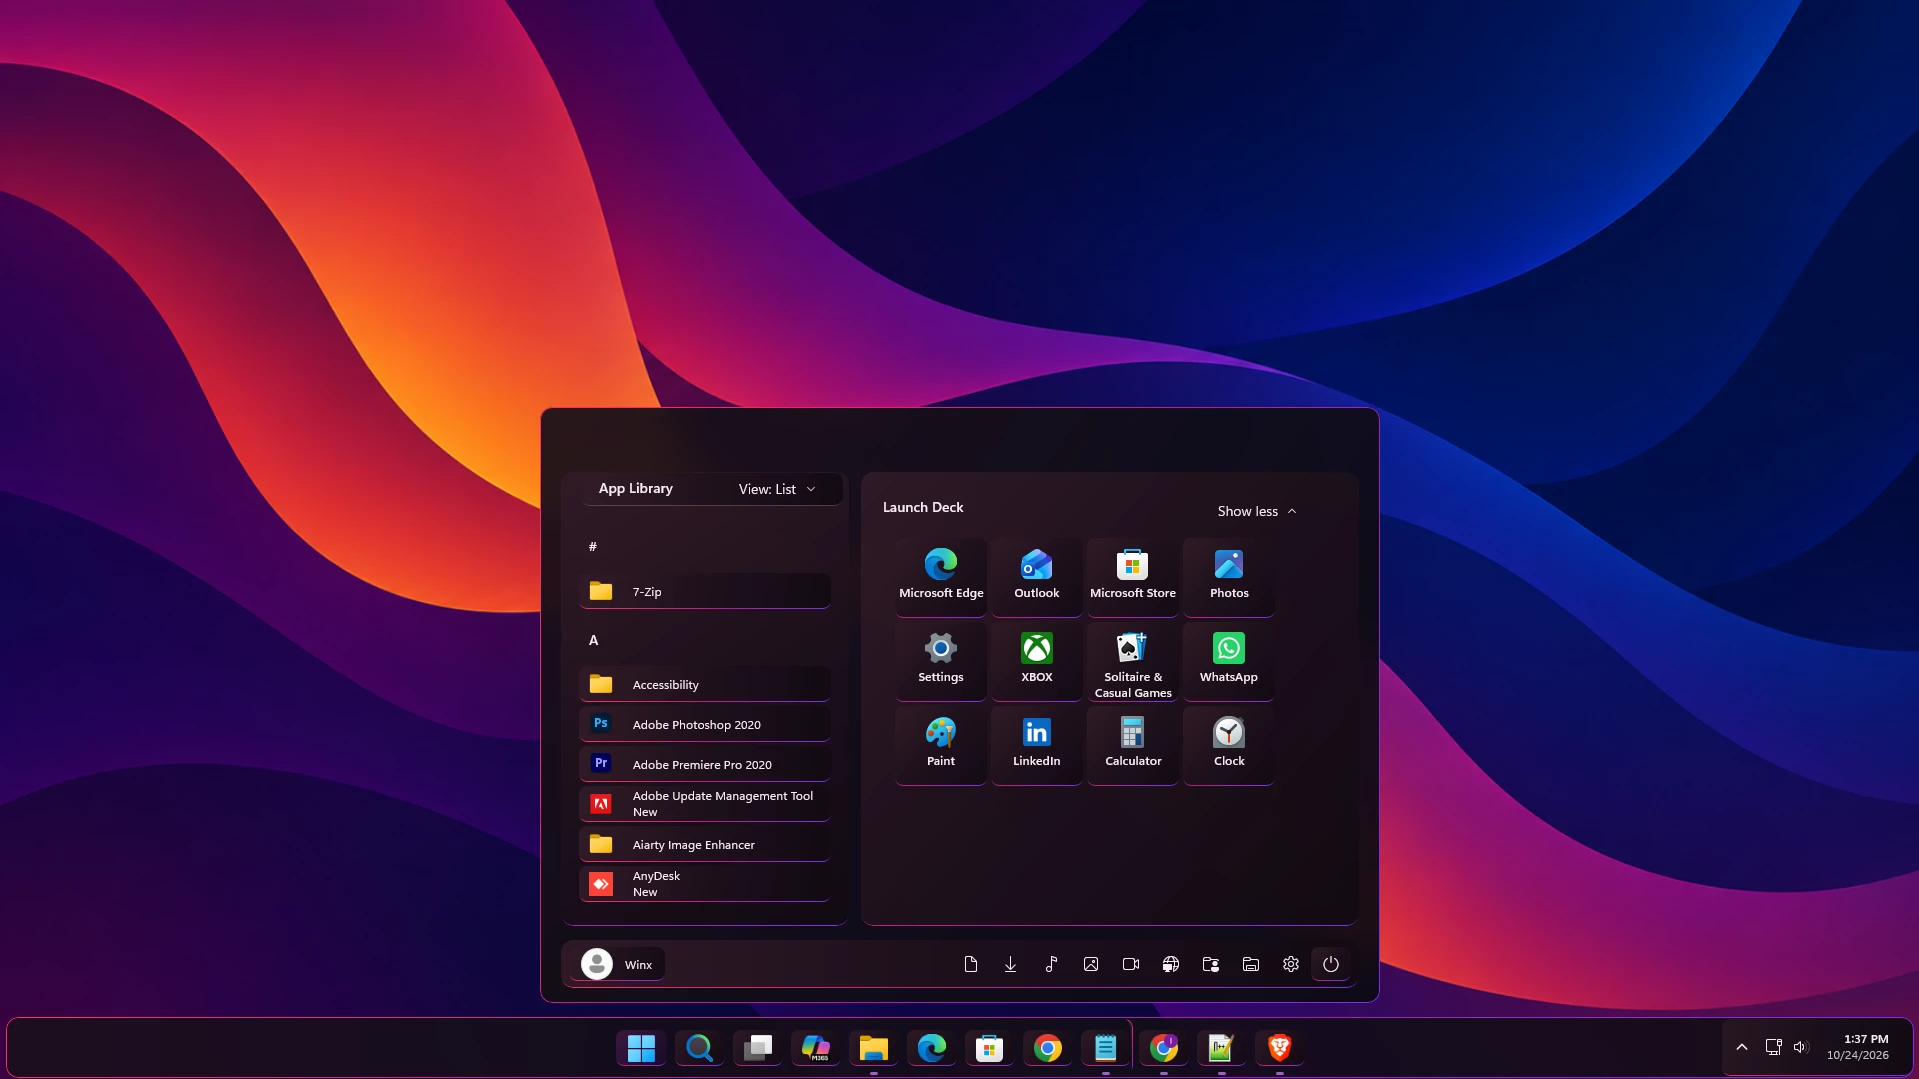1919x1079 pixels.
Task: Open Microsoft Store from Launch Deck
Action: pos(1133,576)
